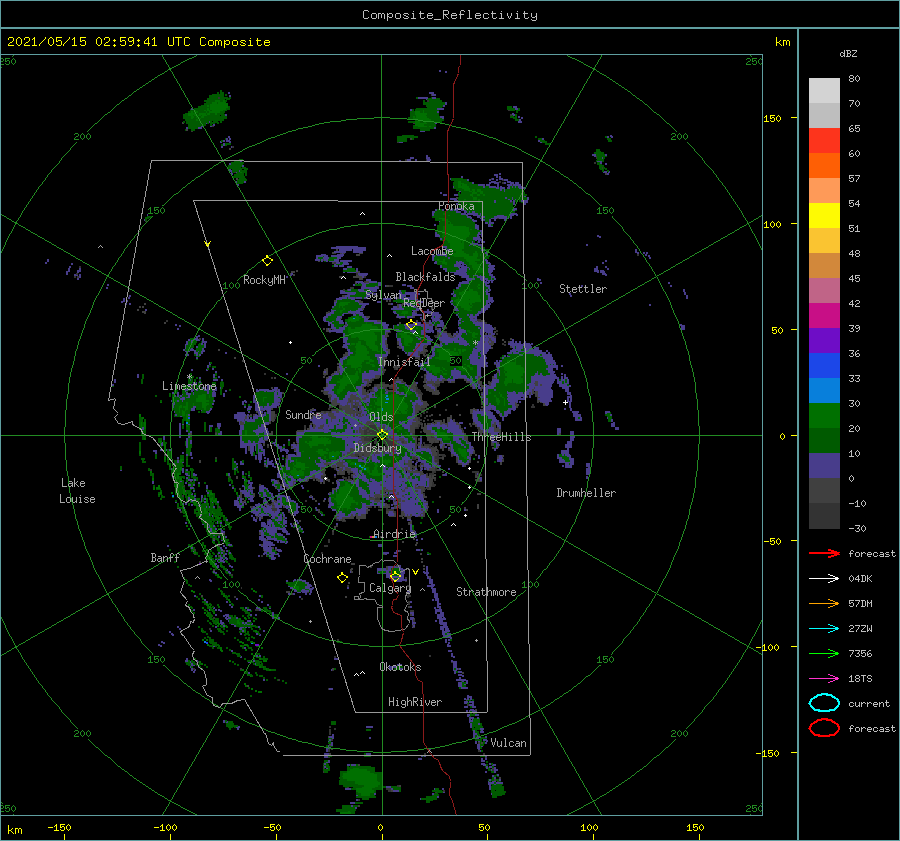Click the Olds town label

(381, 417)
